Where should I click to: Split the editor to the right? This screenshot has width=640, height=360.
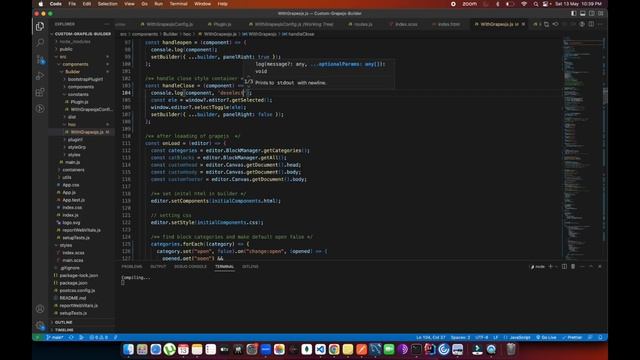coord(591,24)
